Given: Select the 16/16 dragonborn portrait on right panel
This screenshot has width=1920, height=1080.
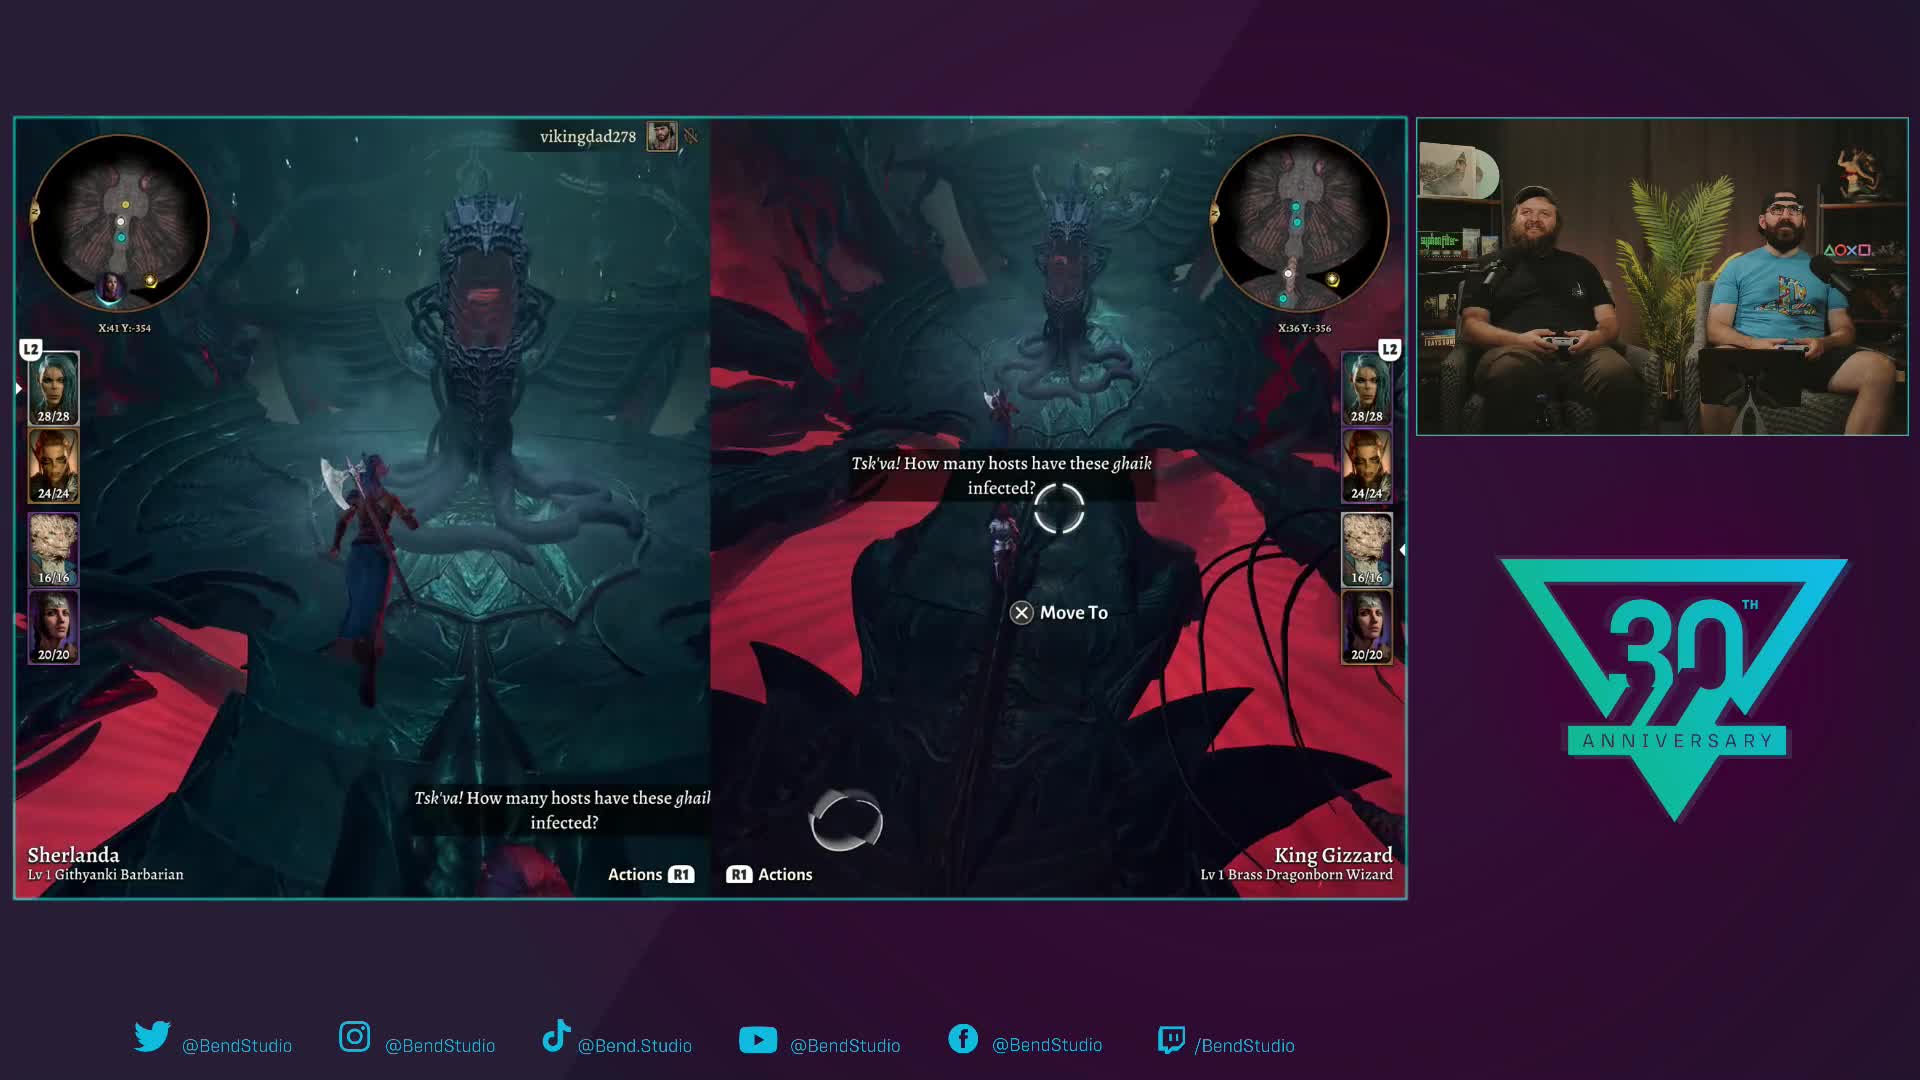Looking at the screenshot, I should (1366, 549).
